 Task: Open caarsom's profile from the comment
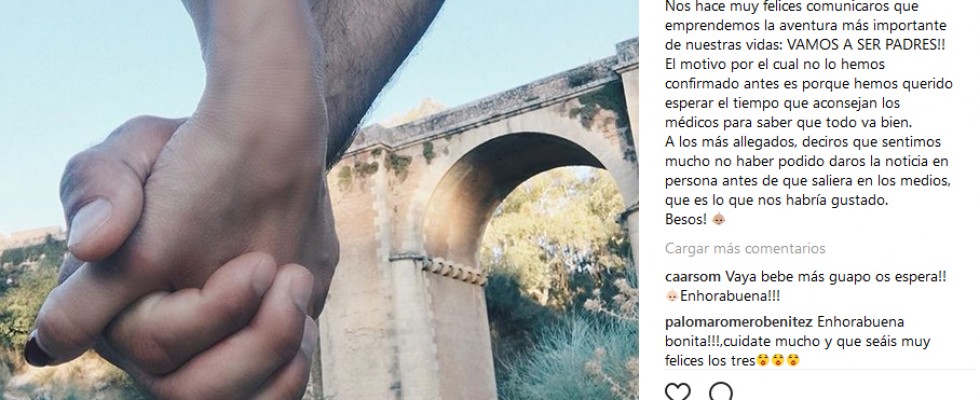693,277
